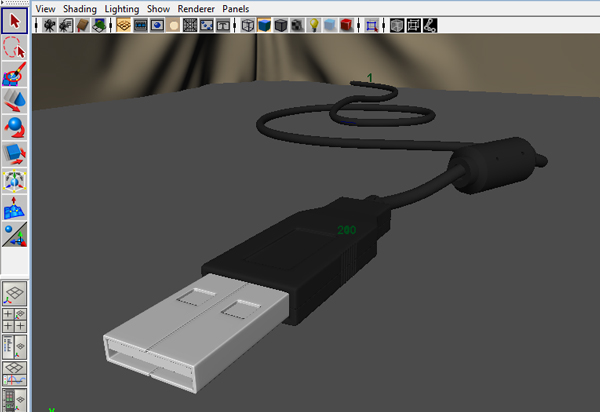600x412 pixels.
Task: Open the View menu
Action: pyautogui.click(x=46, y=8)
